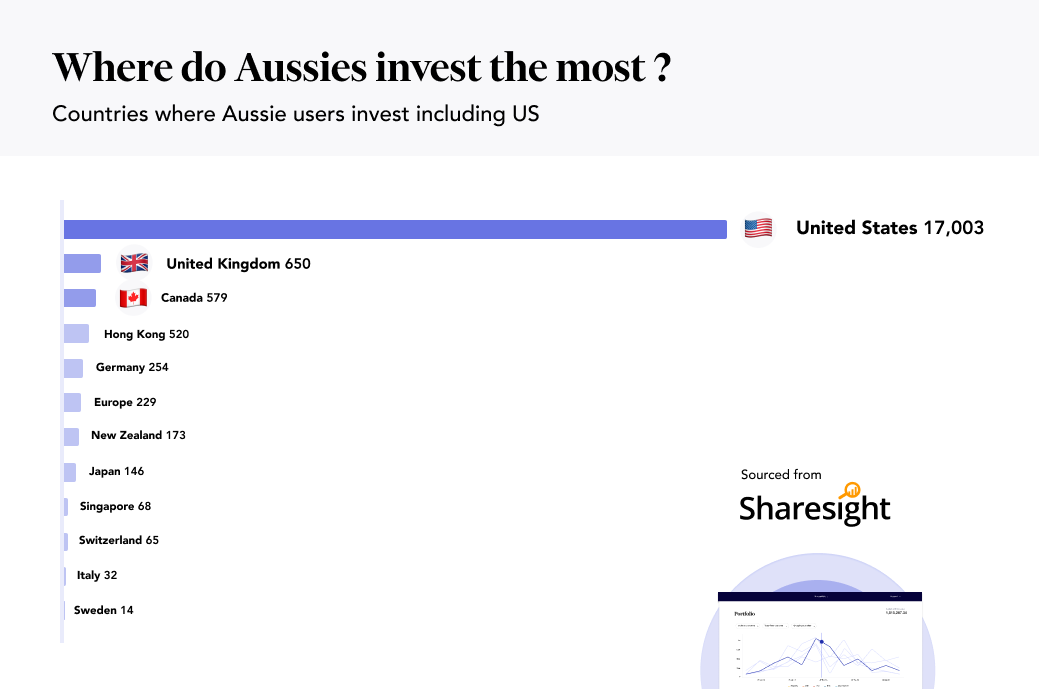
Task: Click right-side menu in thumbnail's dark navbar
Action: (895, 597)
